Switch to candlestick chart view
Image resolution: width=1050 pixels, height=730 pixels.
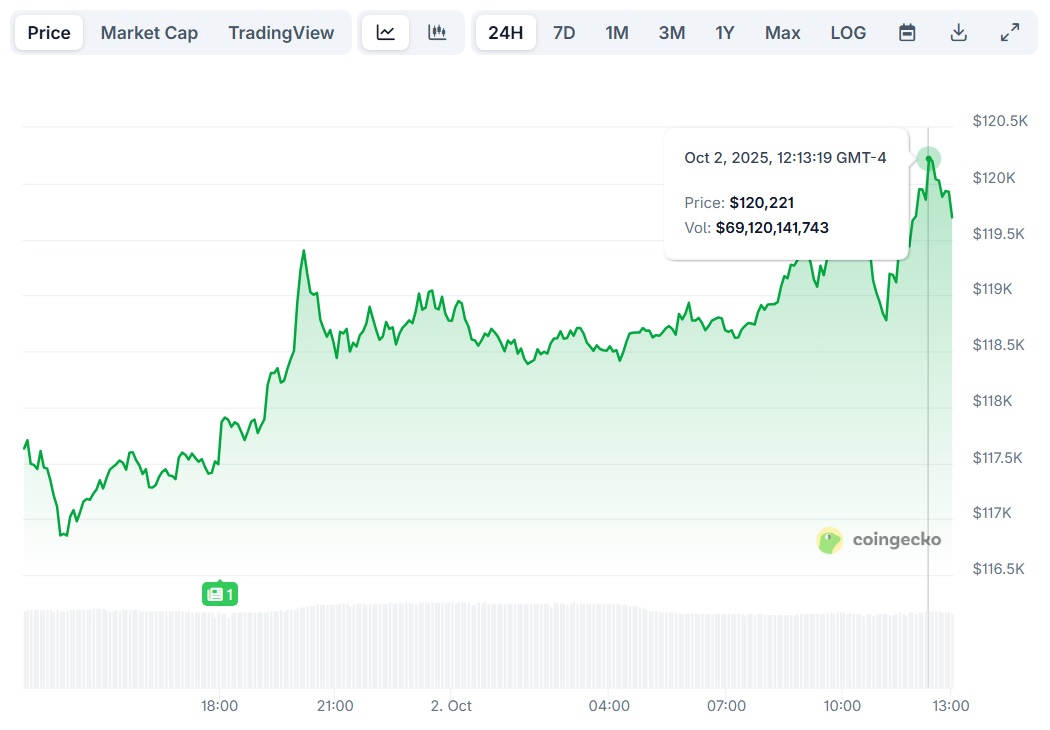(437, 32)
